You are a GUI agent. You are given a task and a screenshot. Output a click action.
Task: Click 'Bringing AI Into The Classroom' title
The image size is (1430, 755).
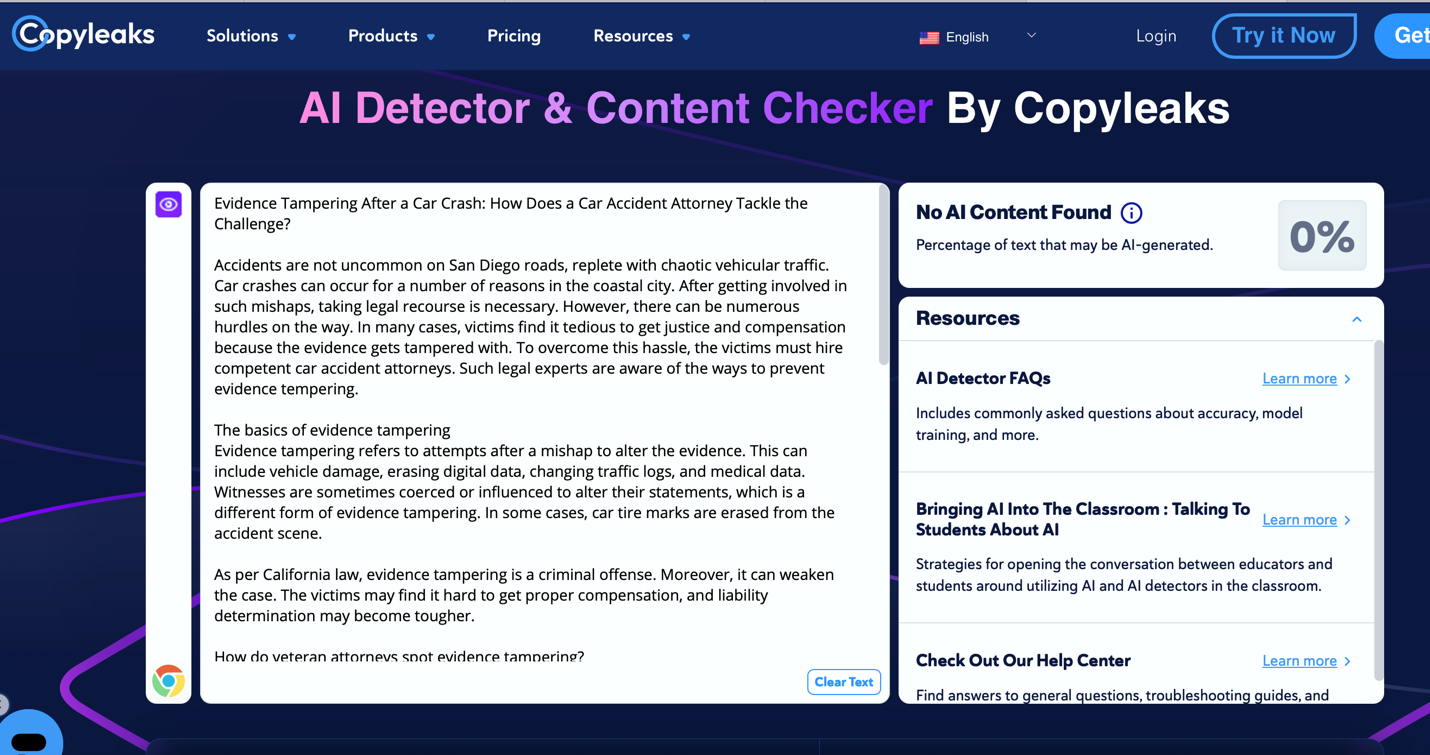[x=1083, y=520]
